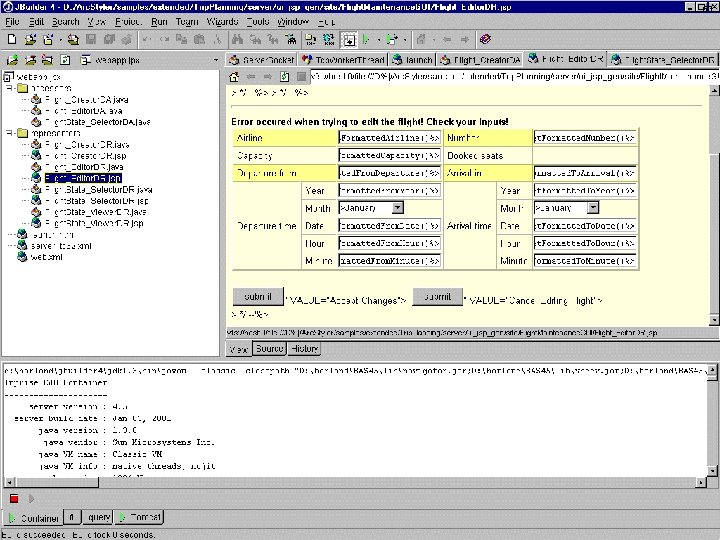This screenshot has height=540, width=720.
Task: Select web.xml in the project tree
Action: pos(46,256)
